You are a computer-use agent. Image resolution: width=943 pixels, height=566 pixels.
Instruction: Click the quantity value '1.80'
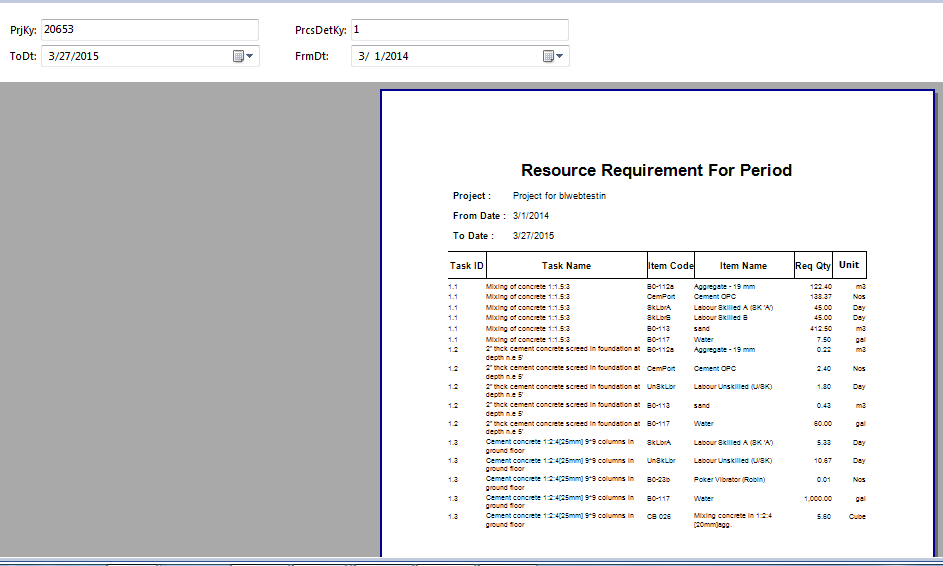(825, 387)
